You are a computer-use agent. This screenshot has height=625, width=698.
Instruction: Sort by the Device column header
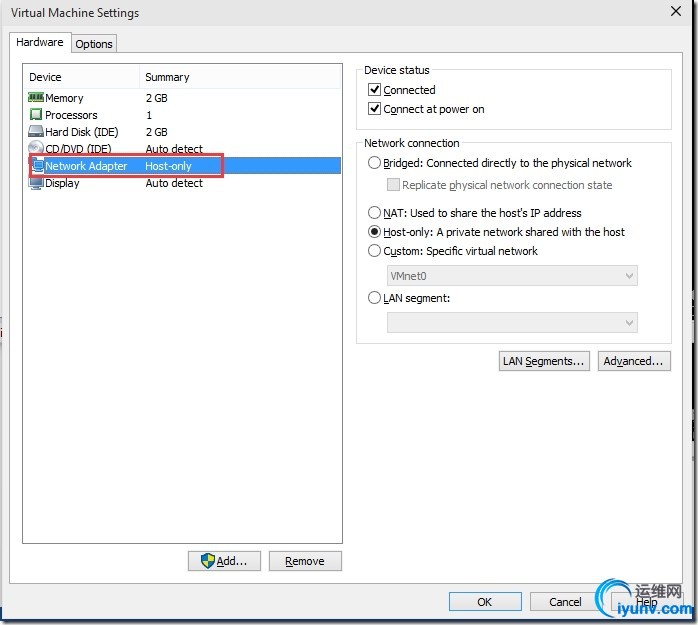click(x=45, y=77)
